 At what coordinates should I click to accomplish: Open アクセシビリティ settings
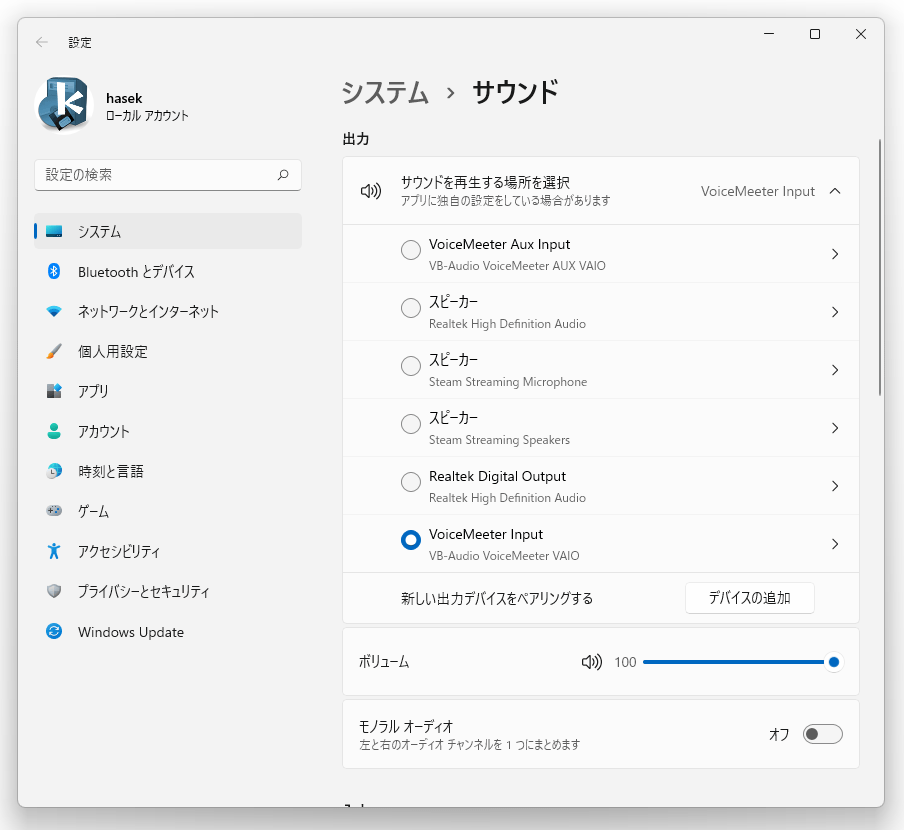168,551
